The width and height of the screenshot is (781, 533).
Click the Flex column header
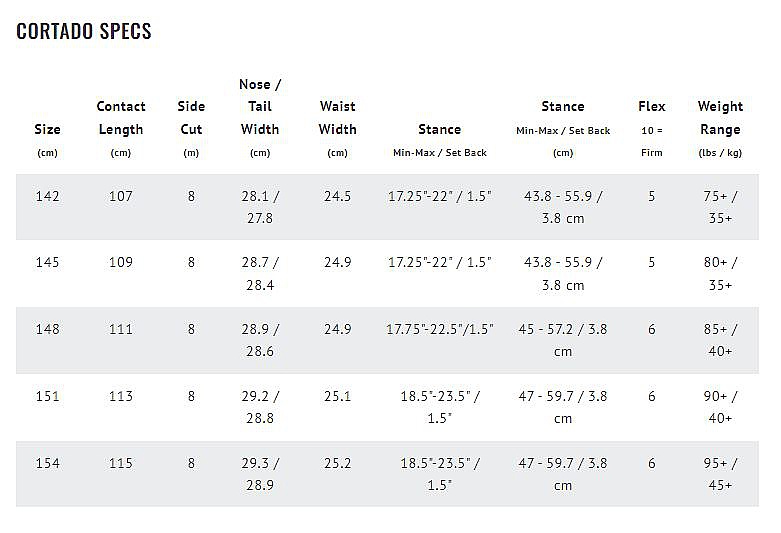pos(651,107)
